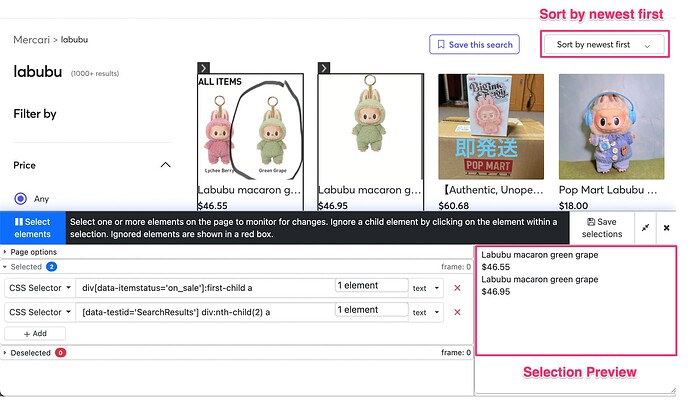Toggle the Select elements button
Screen dimensions: 690x408
pyautogui.click(x=33, y=228)
